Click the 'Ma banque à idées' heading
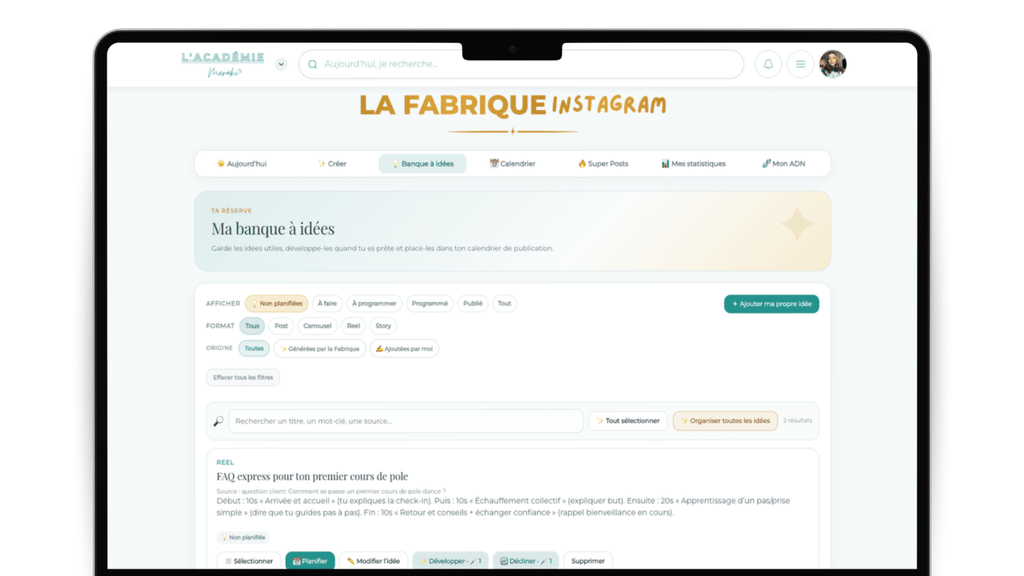 tap(273, 229)
